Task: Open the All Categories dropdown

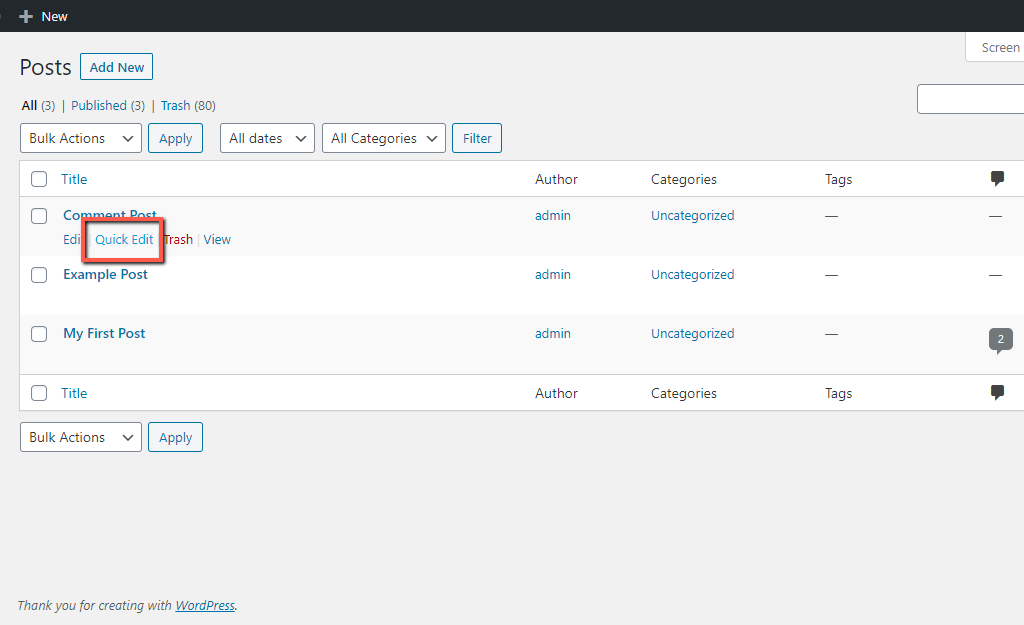Action: [384, 138]
